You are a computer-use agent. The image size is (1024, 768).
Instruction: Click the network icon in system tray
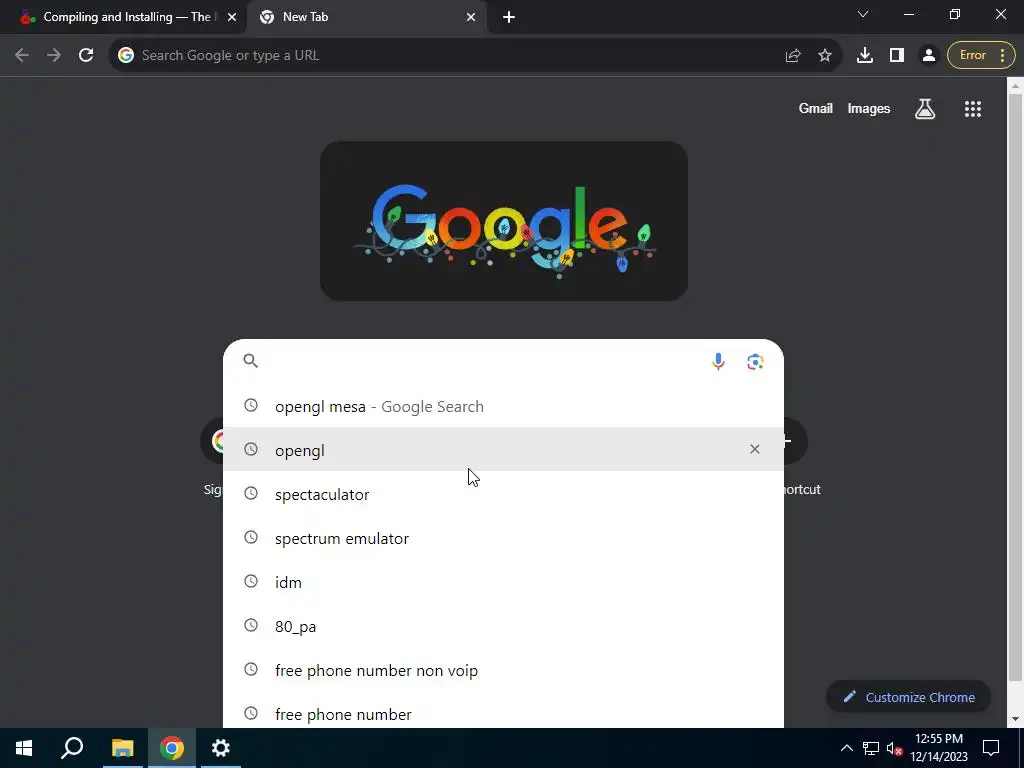(x=871, y=748)
